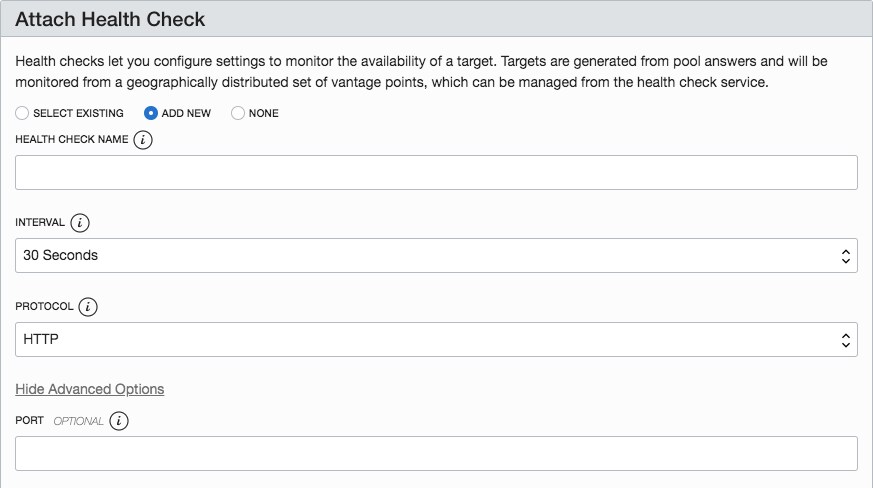Click the Attach Health Check header title
This screenshot has width=873, height=488.
pyautogui.click(x=110, y=20)
